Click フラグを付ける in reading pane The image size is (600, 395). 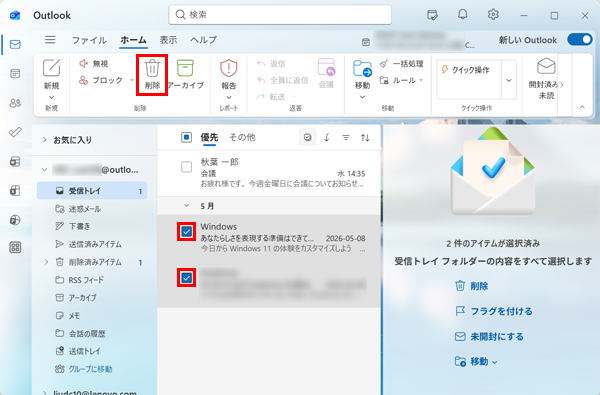coord(494,311)
